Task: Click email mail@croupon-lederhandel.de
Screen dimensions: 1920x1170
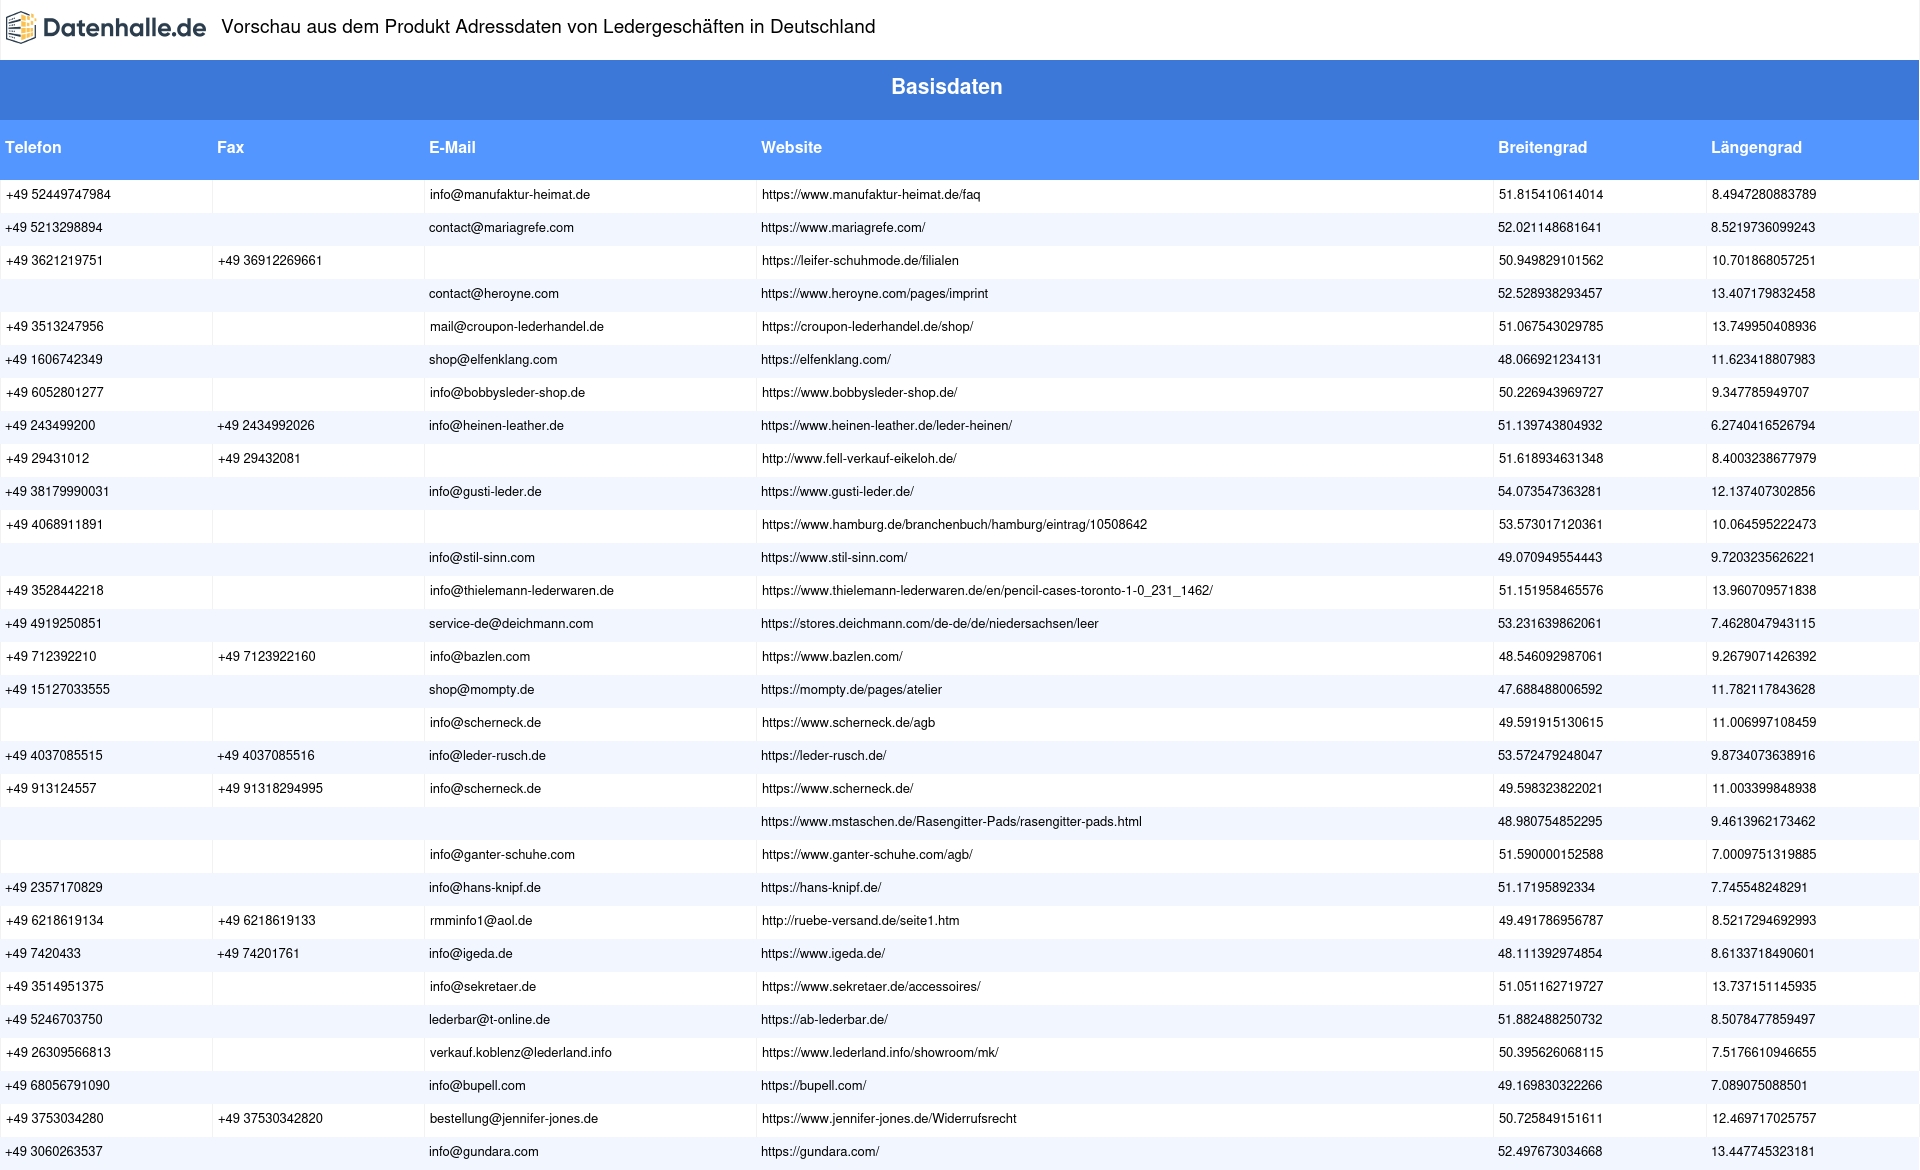Action: tap(517, 327)
